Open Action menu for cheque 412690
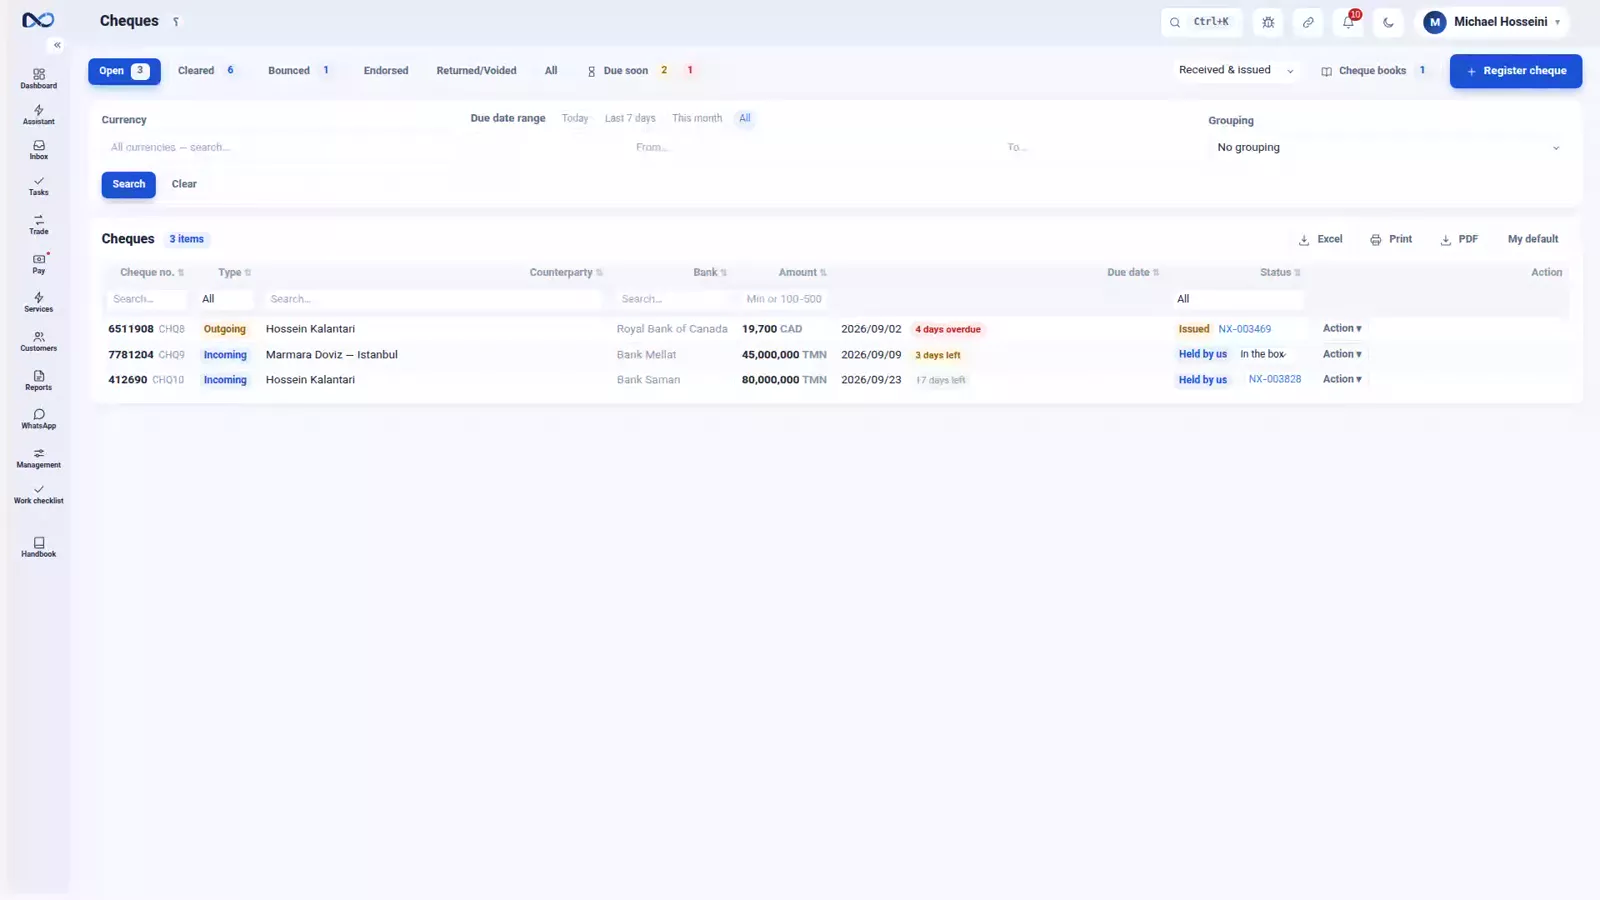Viewport: 1600px width, 900px height. [x=1342, y=379]
